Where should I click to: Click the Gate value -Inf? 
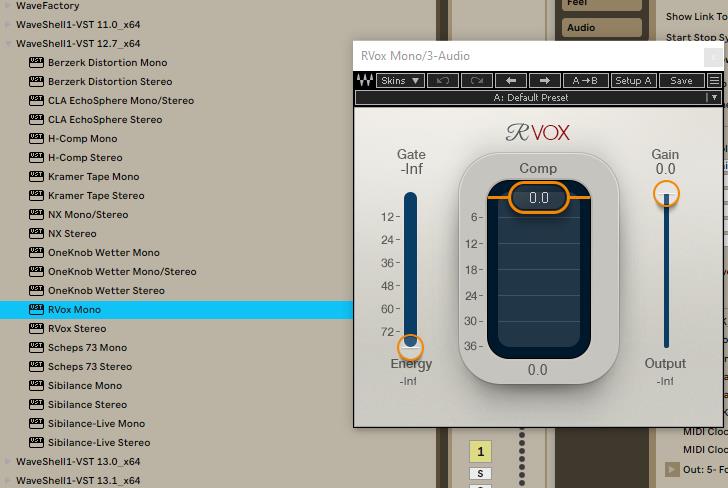click(411, 169)
